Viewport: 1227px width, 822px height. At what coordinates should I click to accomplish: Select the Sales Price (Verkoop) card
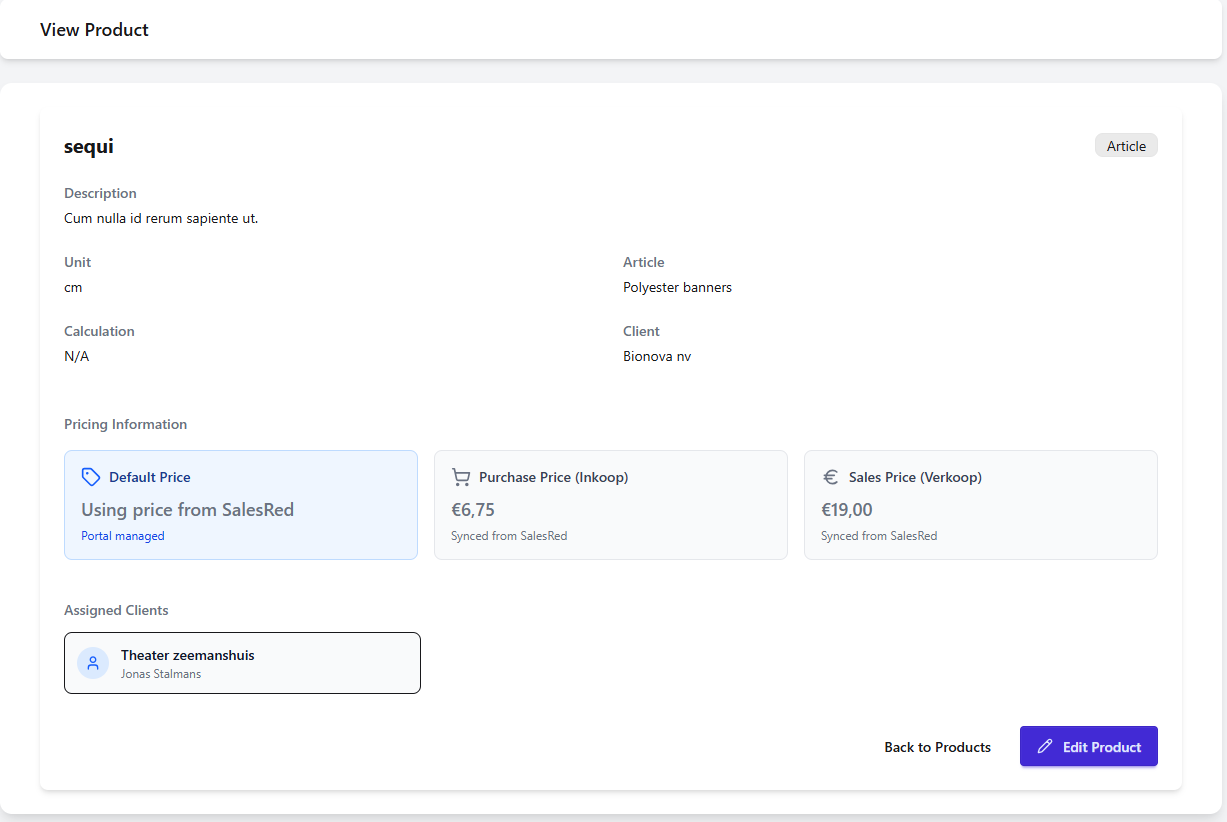980,505
